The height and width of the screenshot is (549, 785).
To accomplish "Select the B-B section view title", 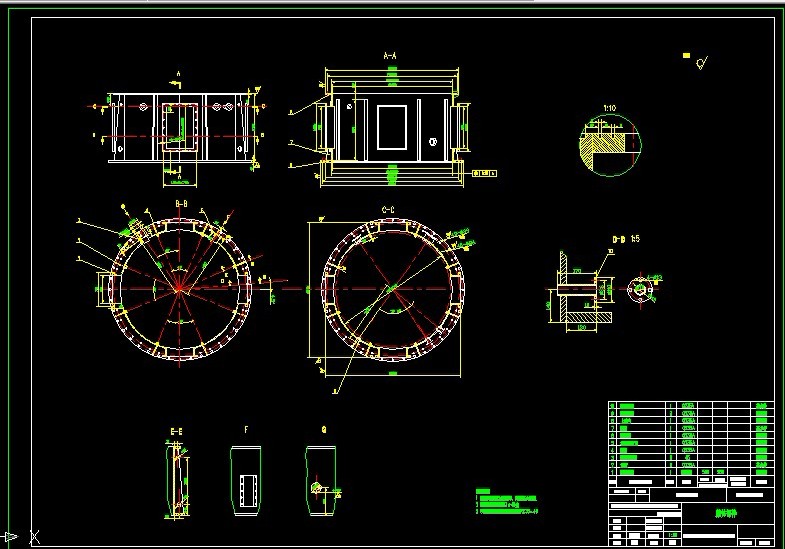I will (x=181, y=204).
